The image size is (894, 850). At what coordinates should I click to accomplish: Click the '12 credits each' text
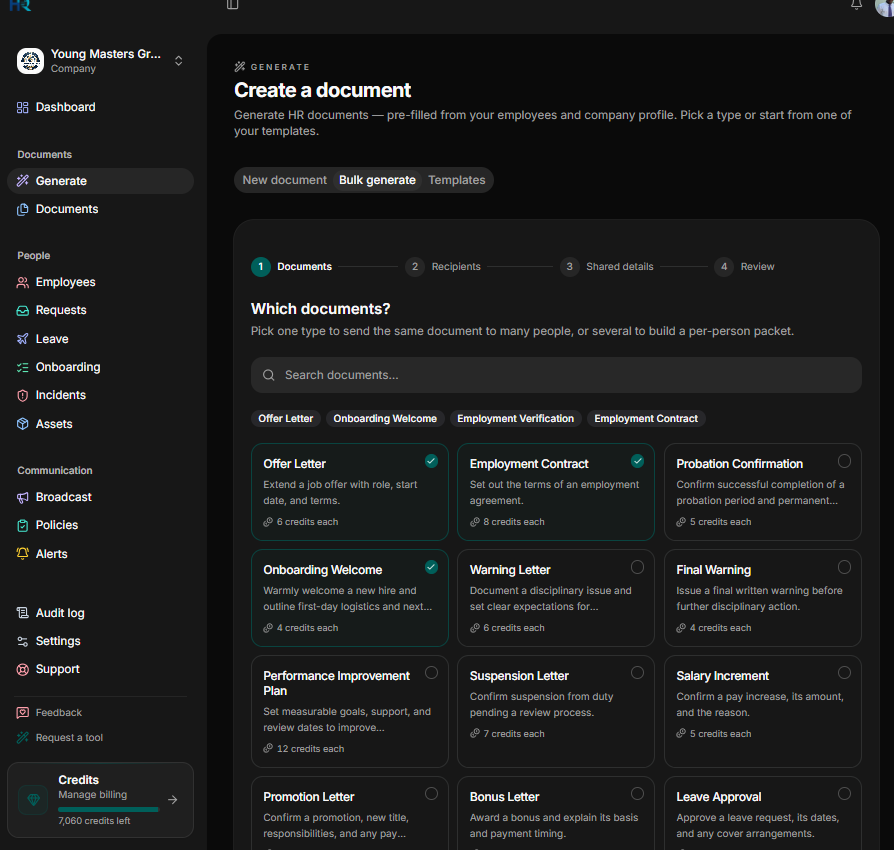[x=310, y=749]
